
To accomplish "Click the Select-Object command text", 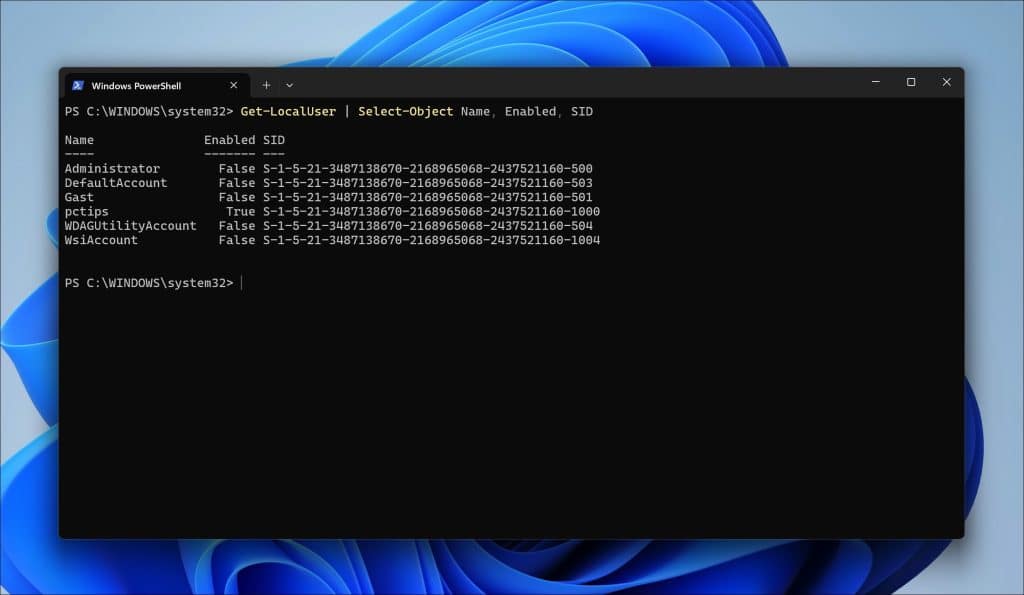I will [x=406, y=112].
